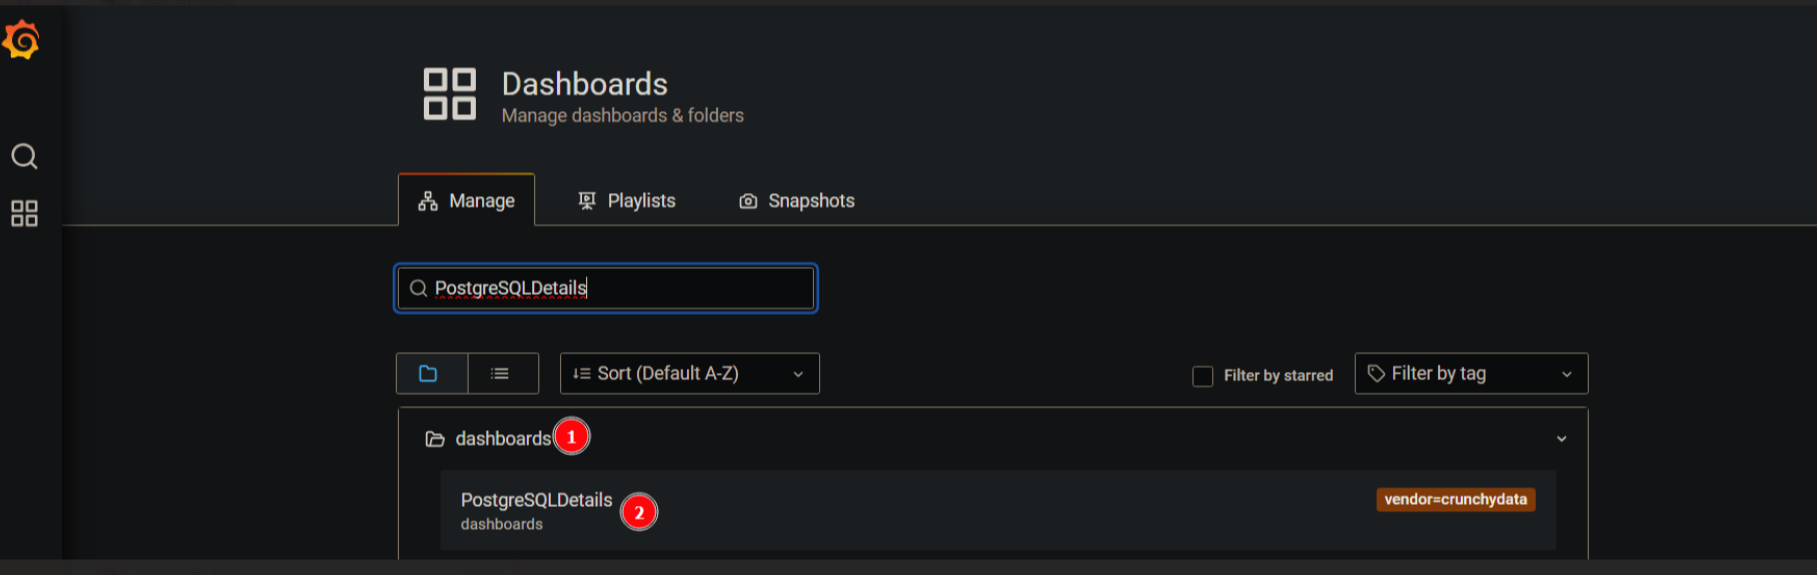Screen dimensions: 1818x576
Task: Open the Grafana logo home icon
Action: [x=21, y=40]
